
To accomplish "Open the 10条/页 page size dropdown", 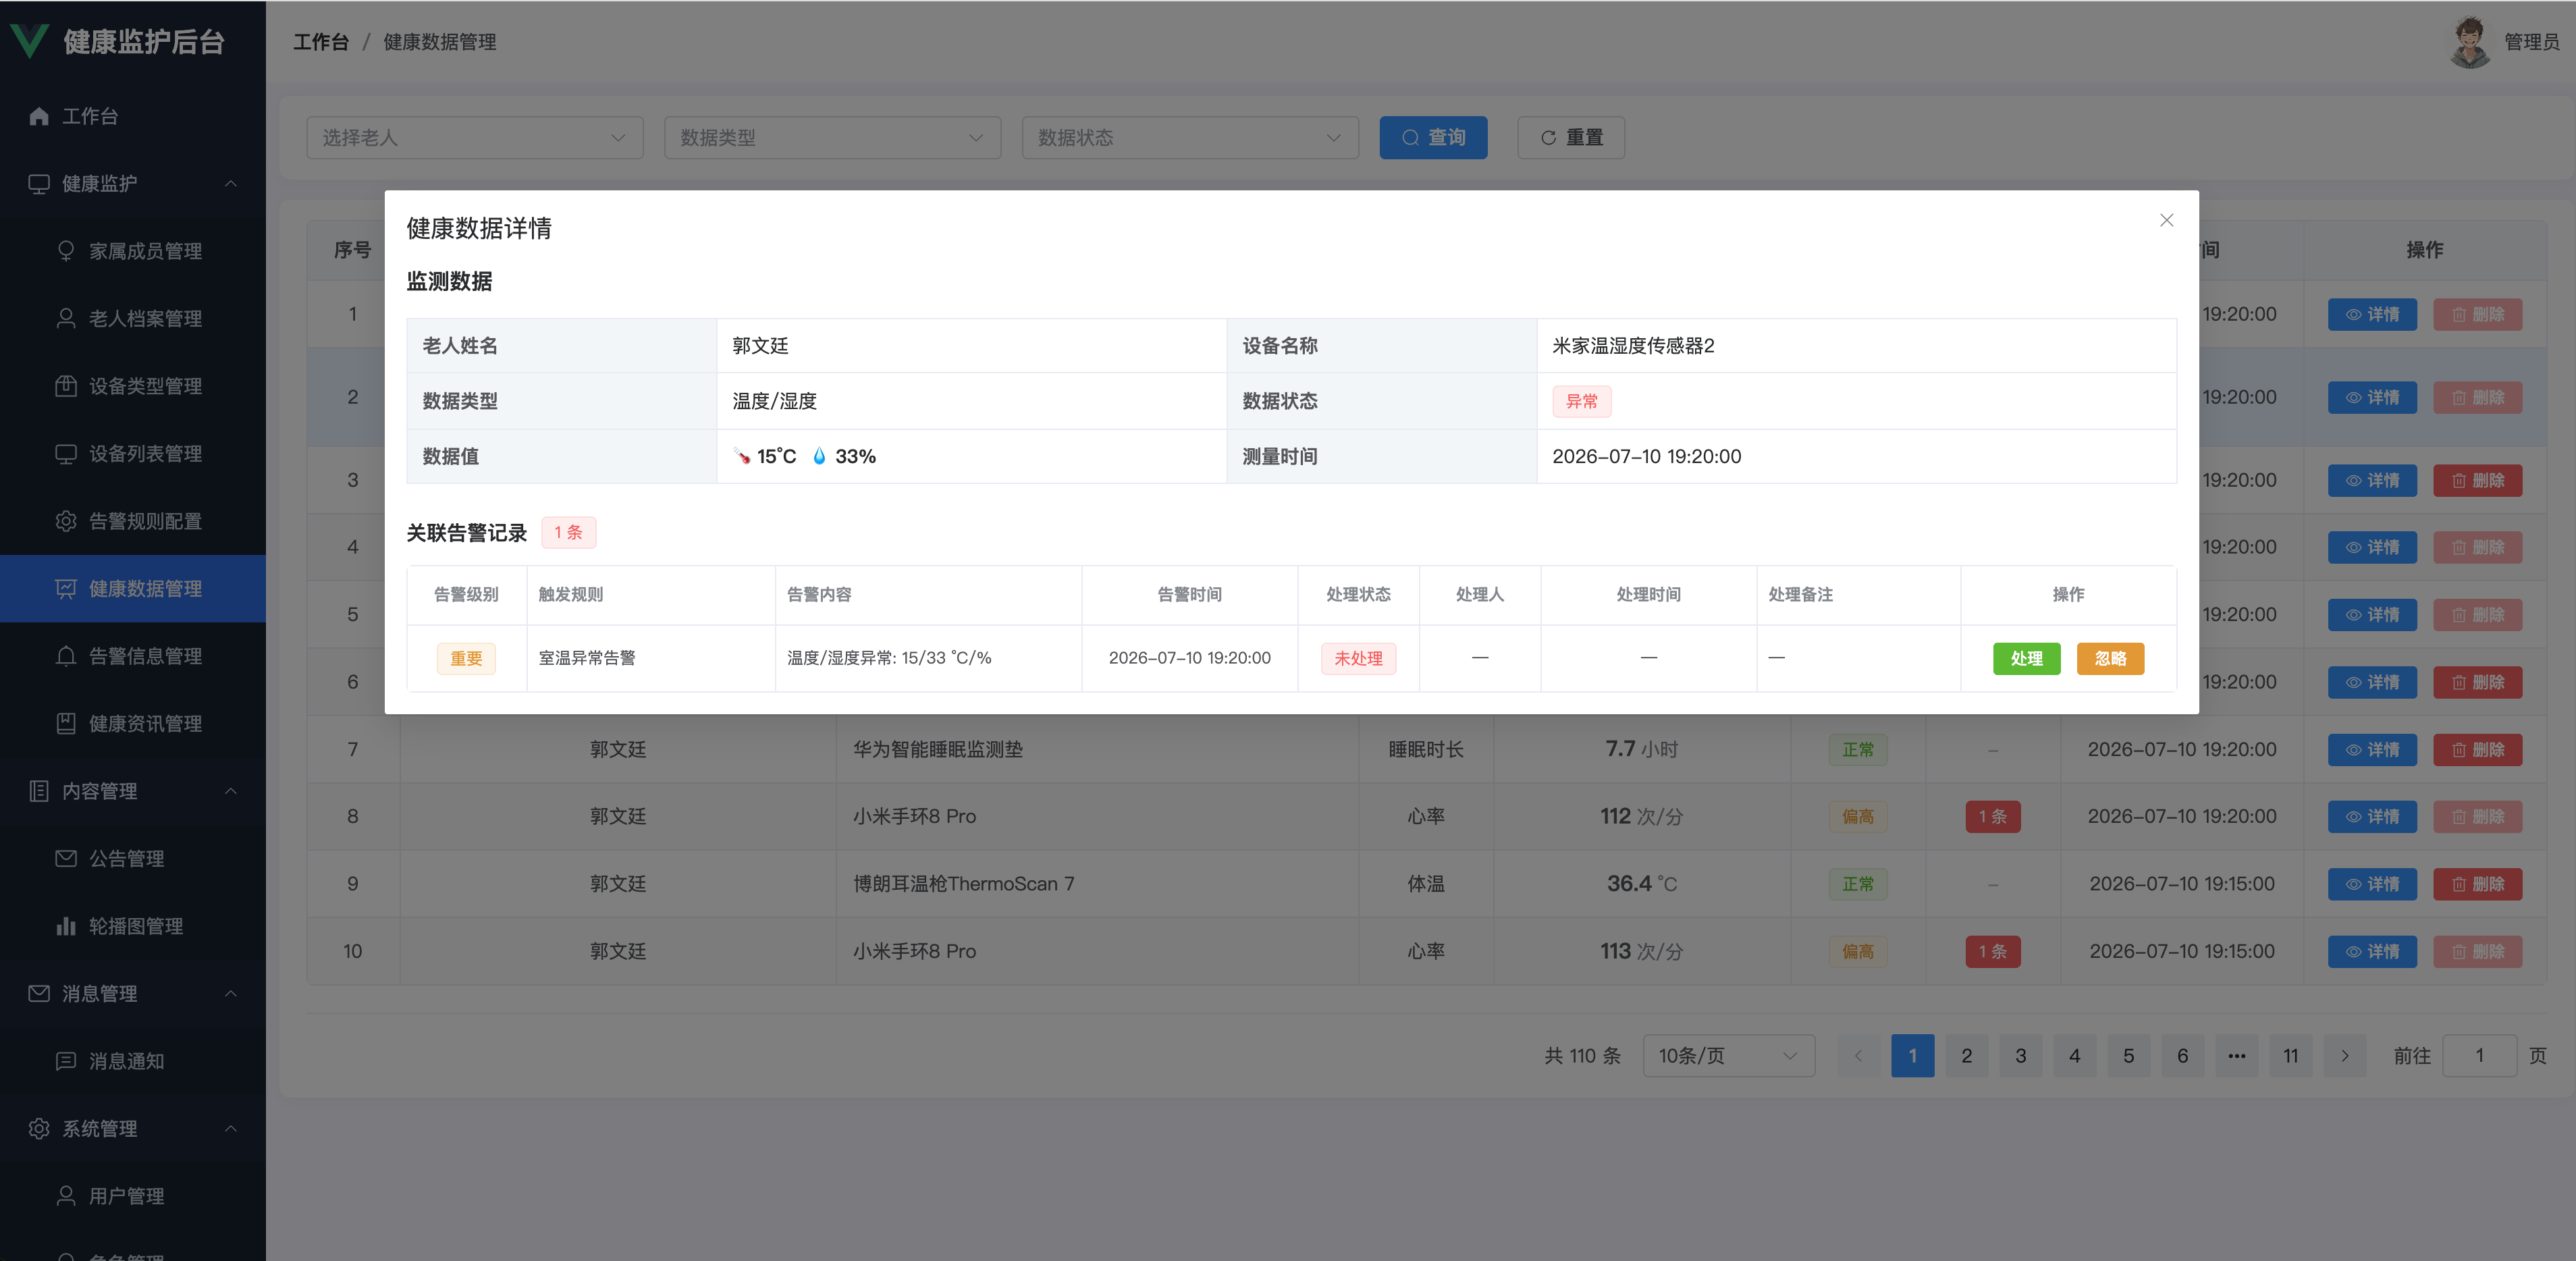I will tap(1728, 1056).
